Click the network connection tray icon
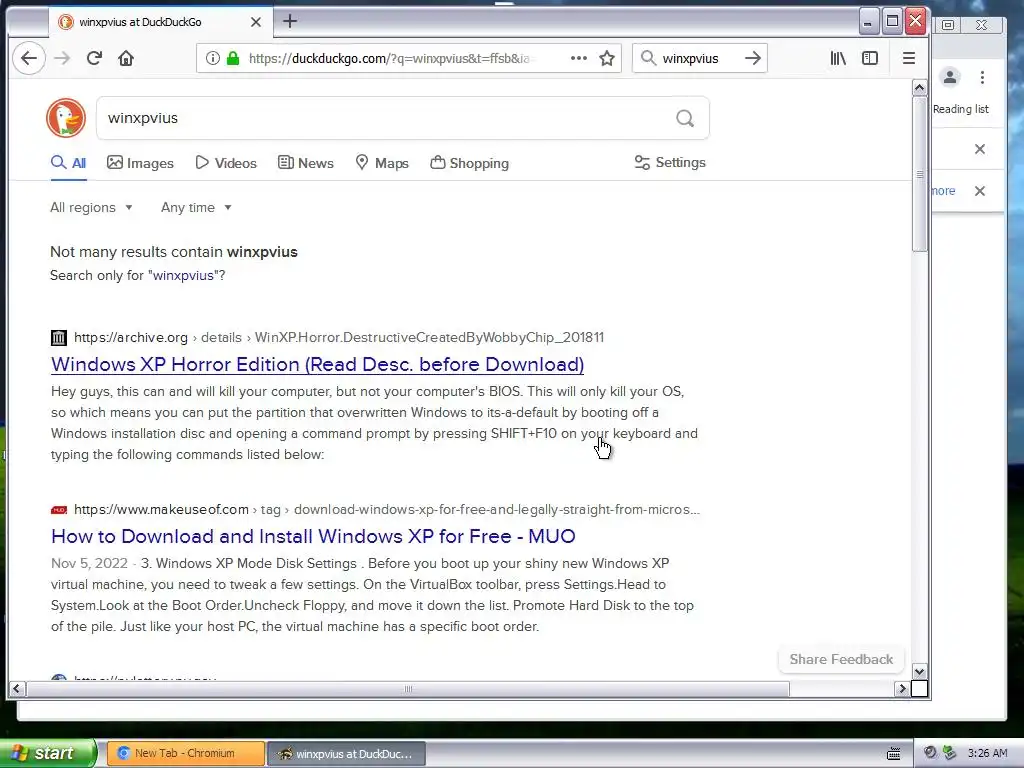The width and height of the screenshot is (1024, 768). (x=950, y=753)
